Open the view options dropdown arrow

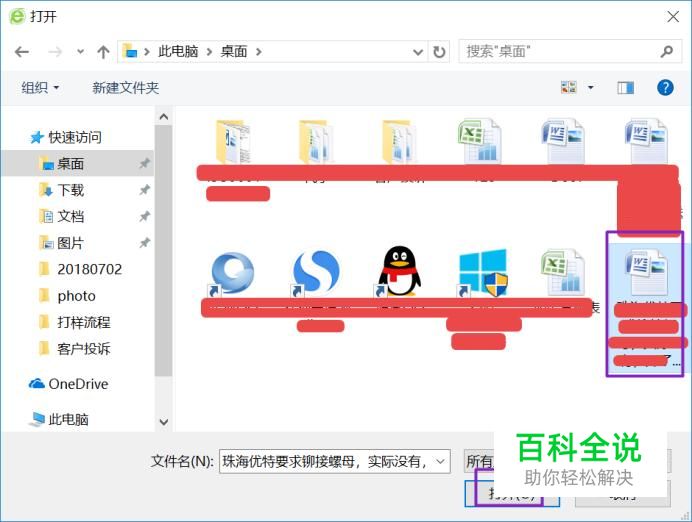click(590, 87)
